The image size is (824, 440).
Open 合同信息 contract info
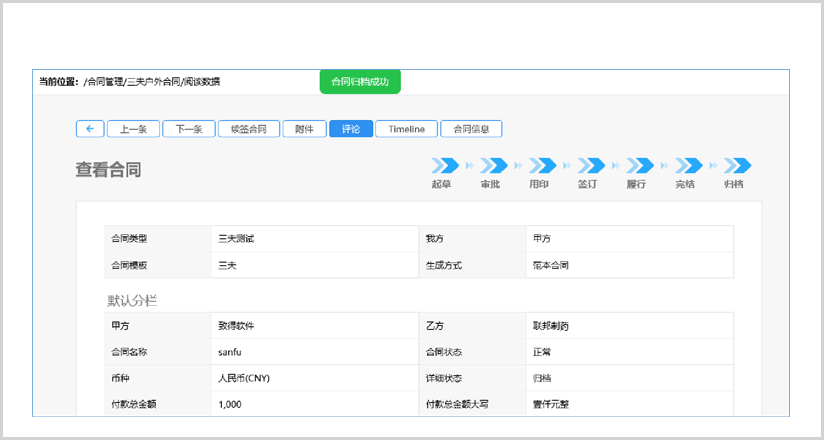click(471, 129)
